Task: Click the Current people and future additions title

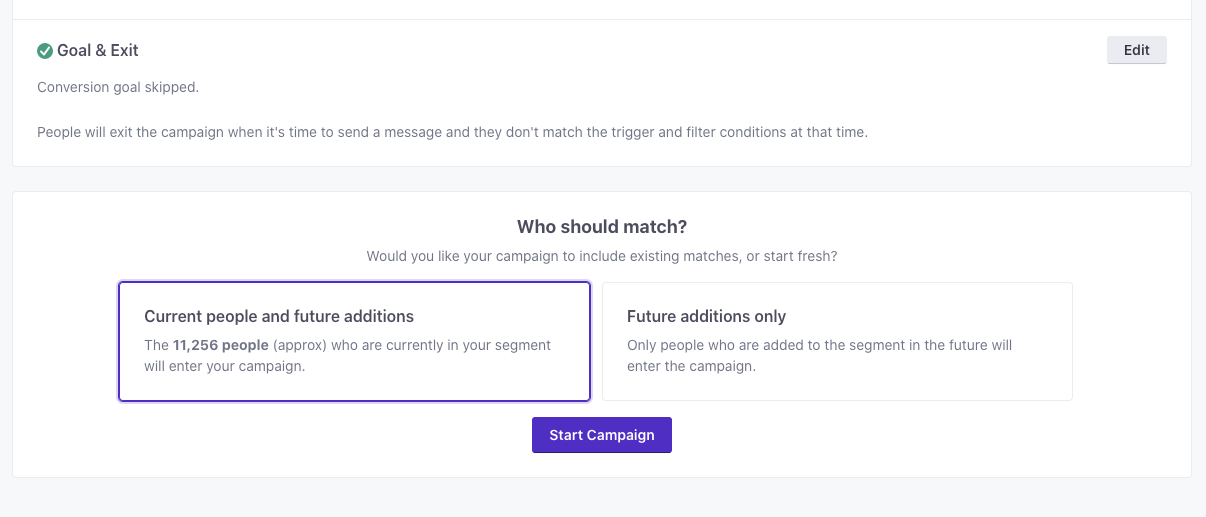Action: (279, 316)
